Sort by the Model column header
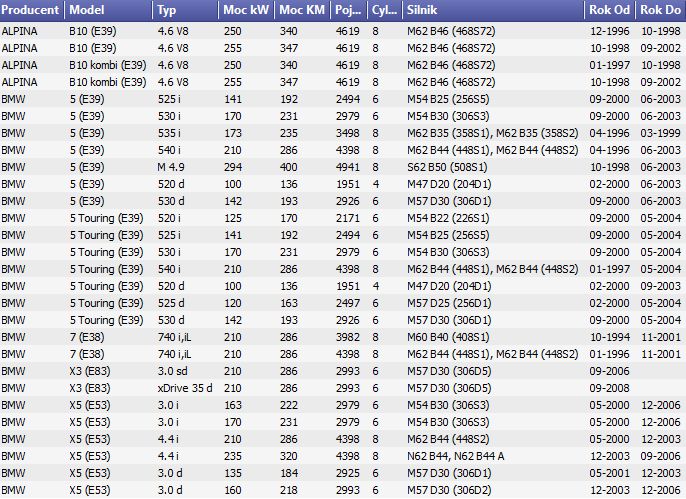 click(108, 10)
